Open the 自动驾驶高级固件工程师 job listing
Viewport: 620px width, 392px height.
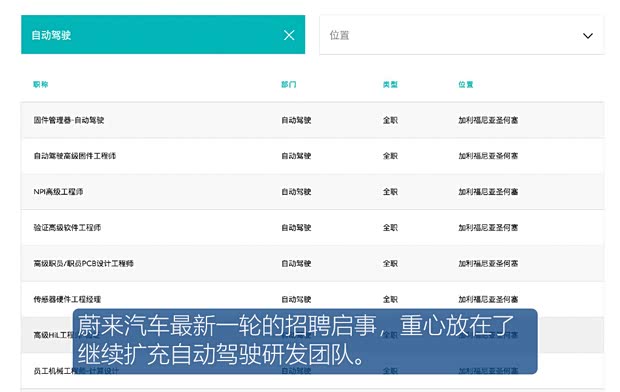pyautogui.click(x=75, y=156)
